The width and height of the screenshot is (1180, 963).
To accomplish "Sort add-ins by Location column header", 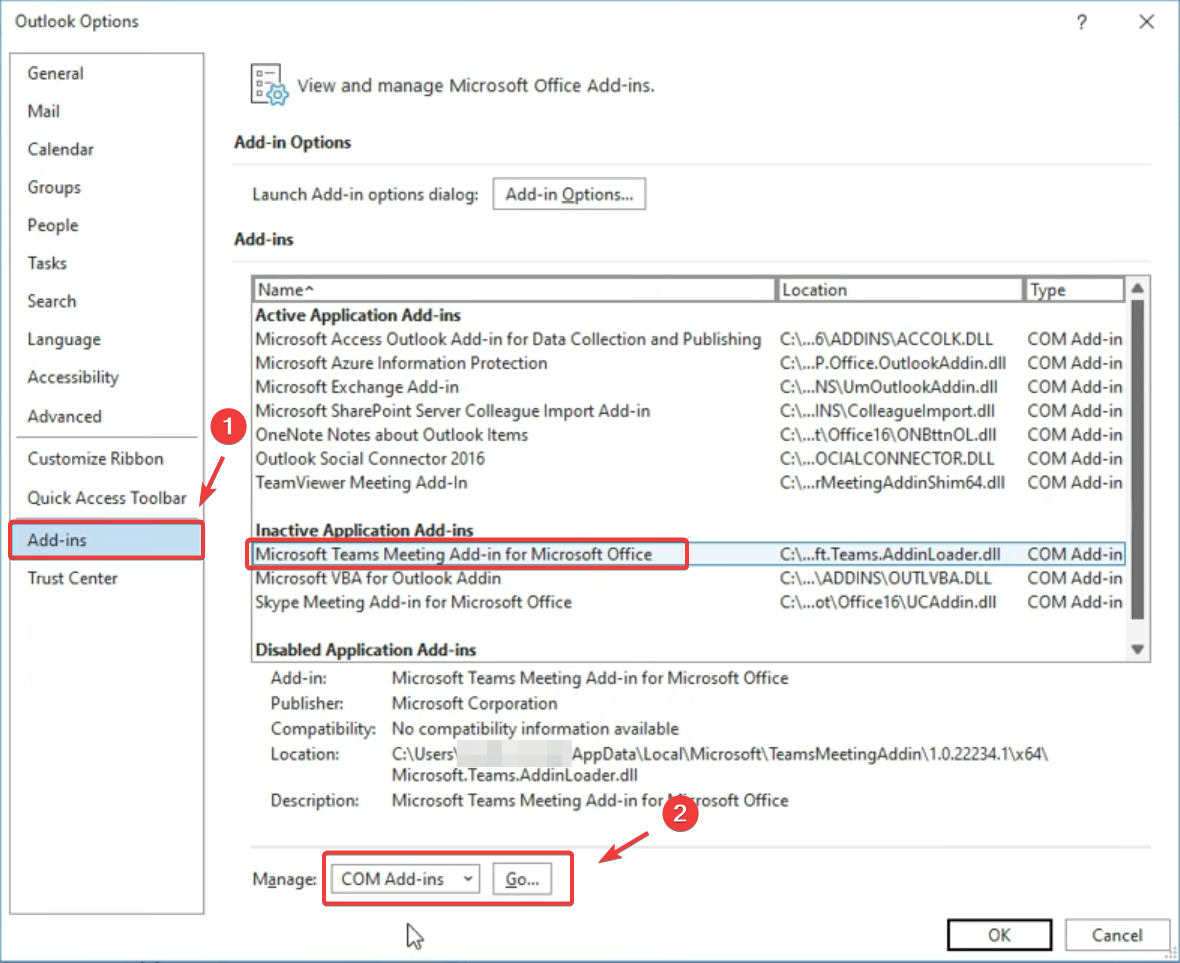I will pyautogui.click(x=899, y=290).
